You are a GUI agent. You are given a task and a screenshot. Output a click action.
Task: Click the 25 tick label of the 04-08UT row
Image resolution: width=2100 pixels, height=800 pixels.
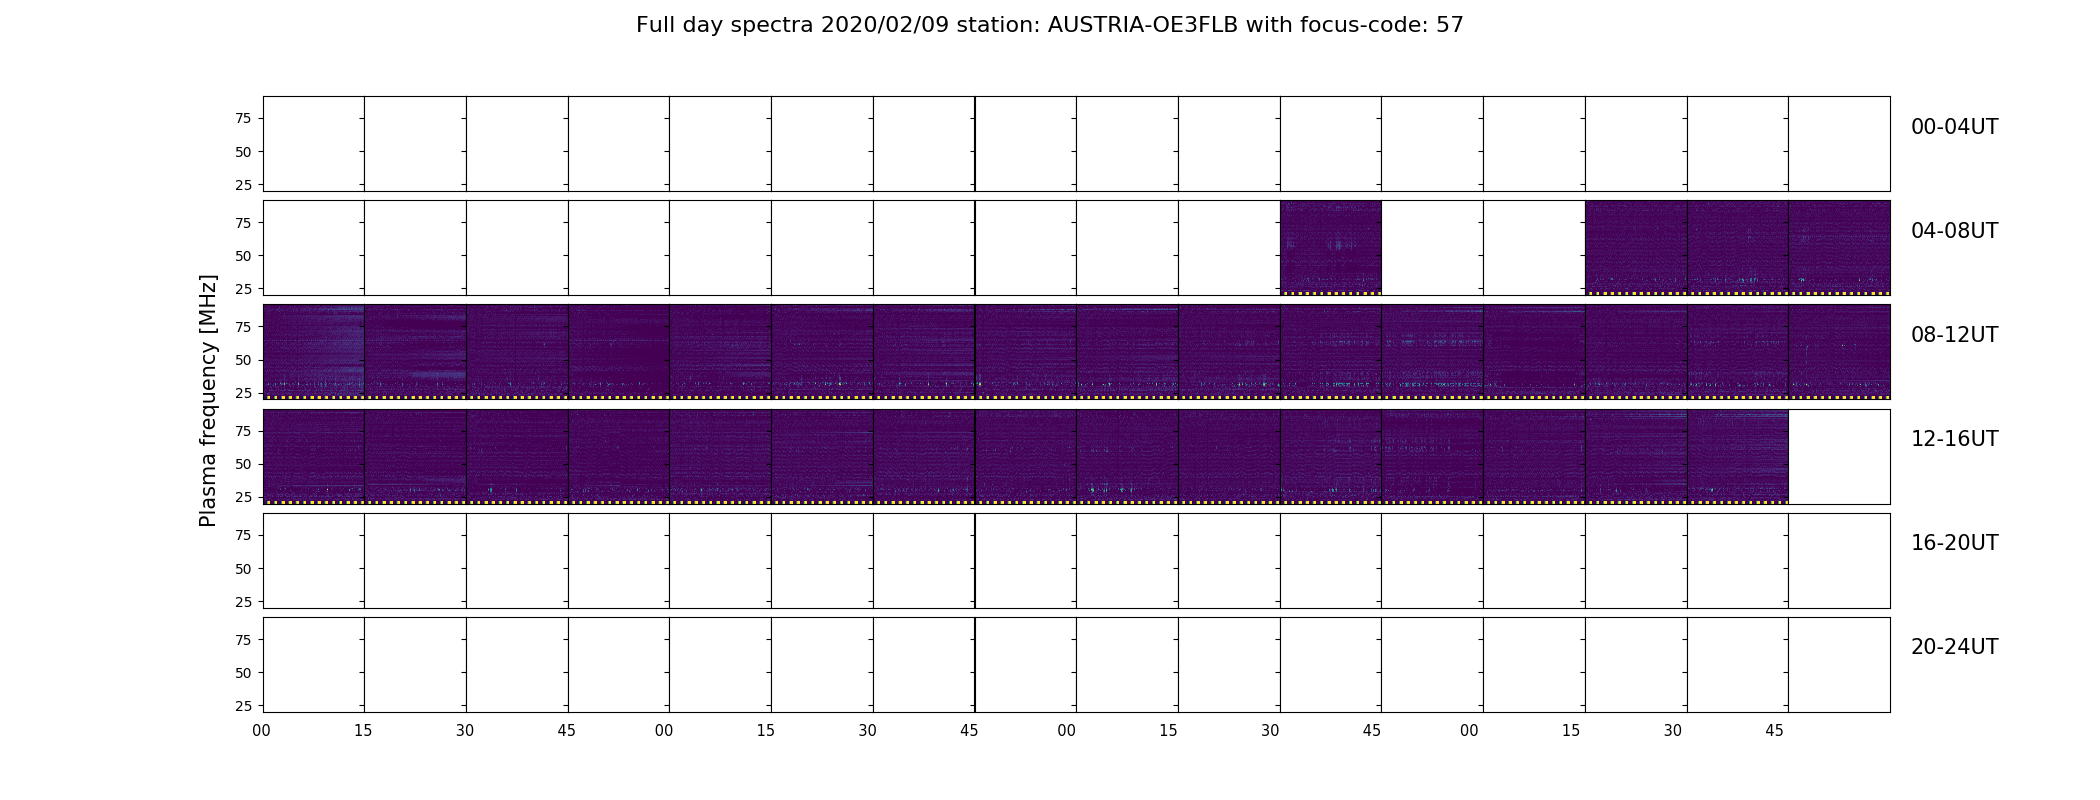[242, 289]
